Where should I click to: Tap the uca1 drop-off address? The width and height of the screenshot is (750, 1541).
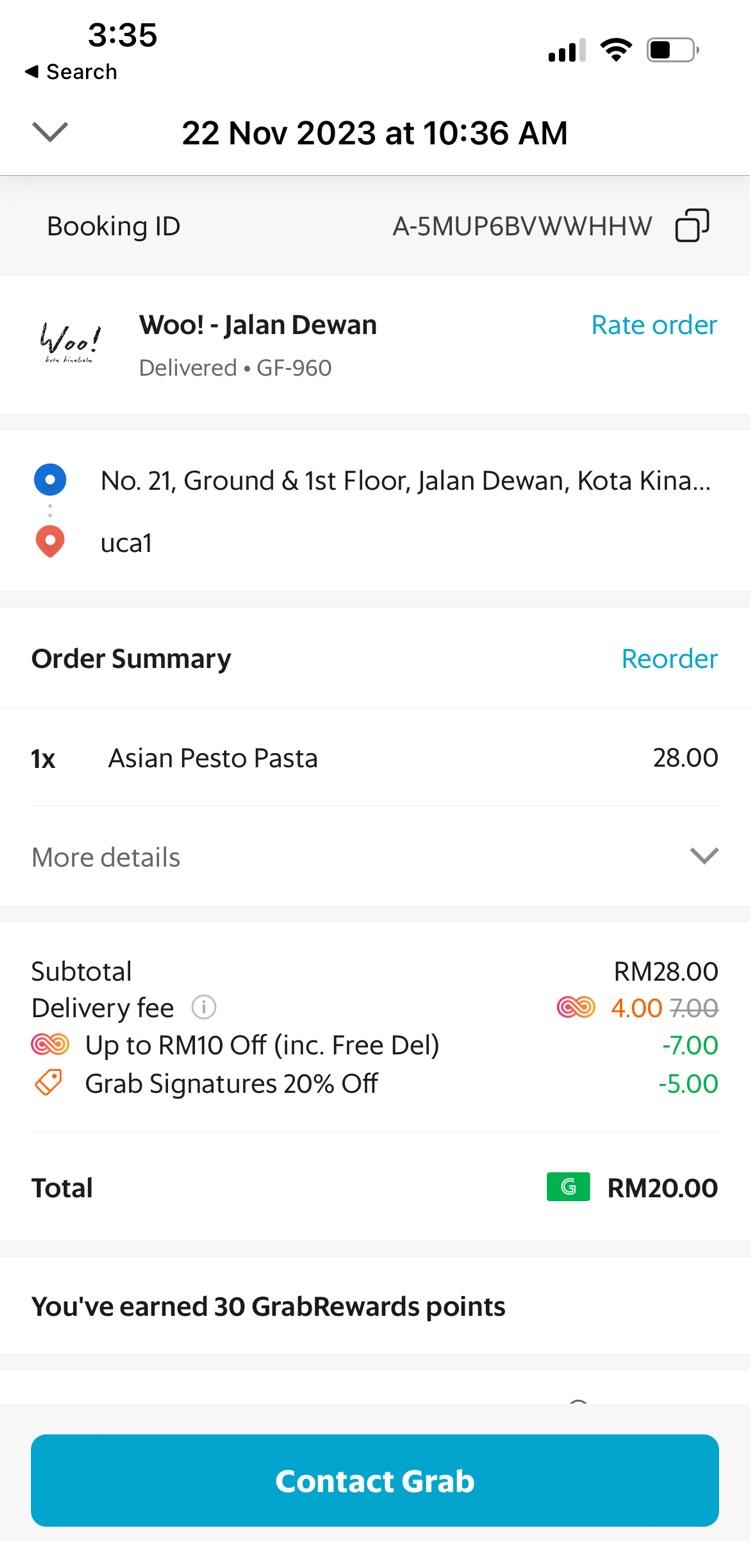tap(127, 543)
